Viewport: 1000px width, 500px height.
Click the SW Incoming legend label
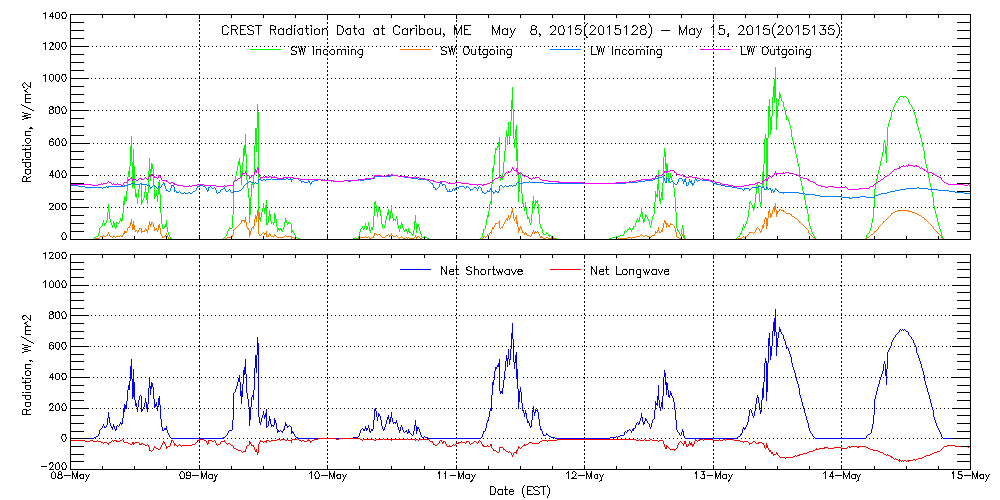(322, 51)
